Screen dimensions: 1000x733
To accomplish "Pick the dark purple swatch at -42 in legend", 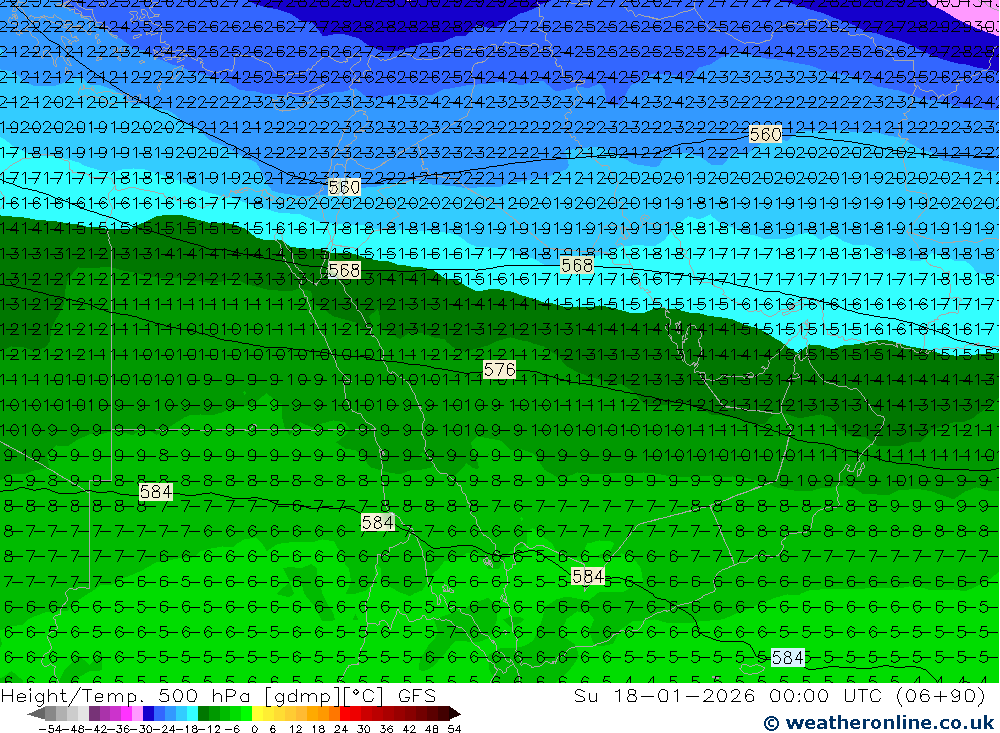I will click(x=94, y=713).
